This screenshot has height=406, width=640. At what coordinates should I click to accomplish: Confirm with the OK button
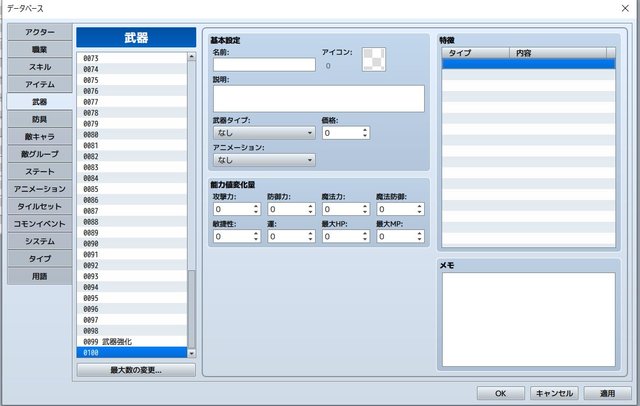[x=500, y=393]
